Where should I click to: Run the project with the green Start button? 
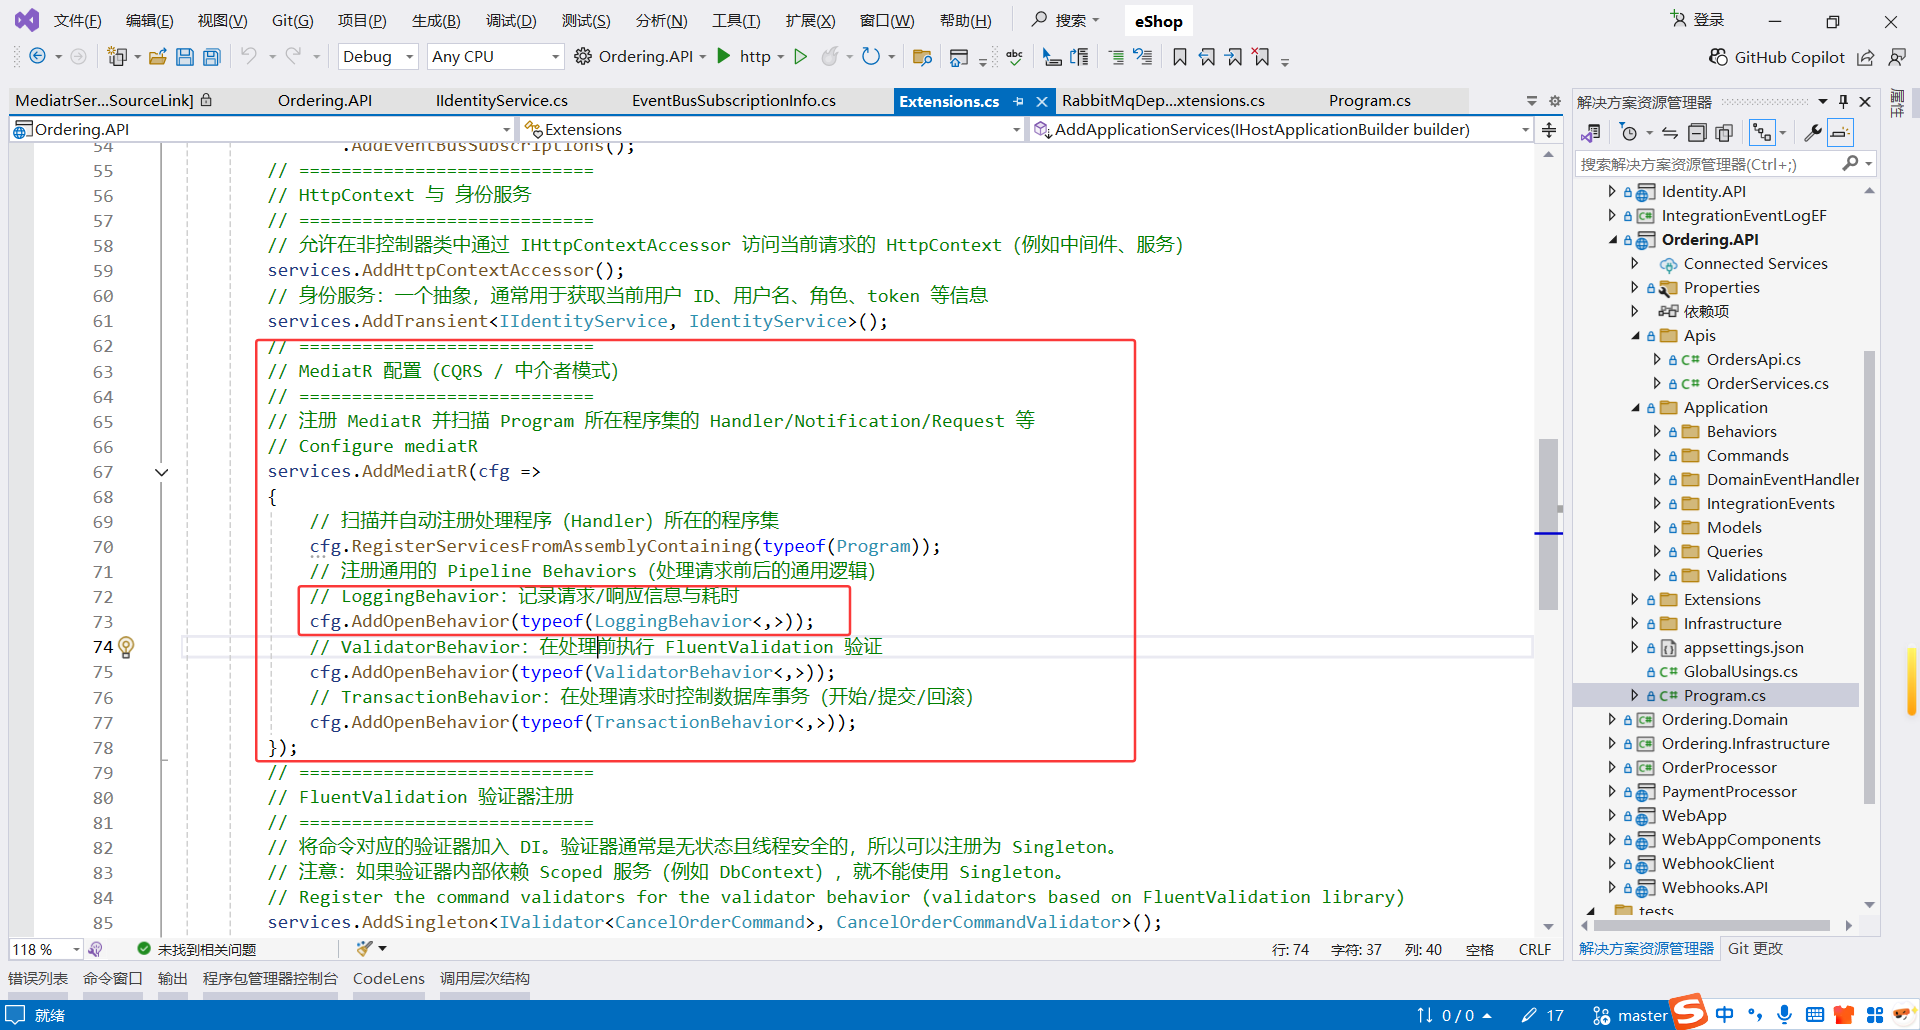point(799,56)
